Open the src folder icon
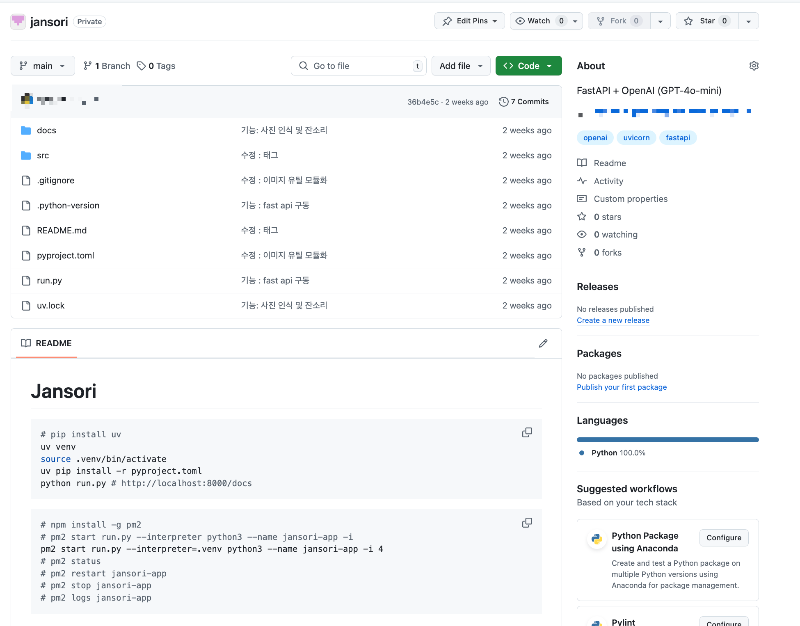Image resolution: width=800 pixels, height=626 pixels. [26, 156]
